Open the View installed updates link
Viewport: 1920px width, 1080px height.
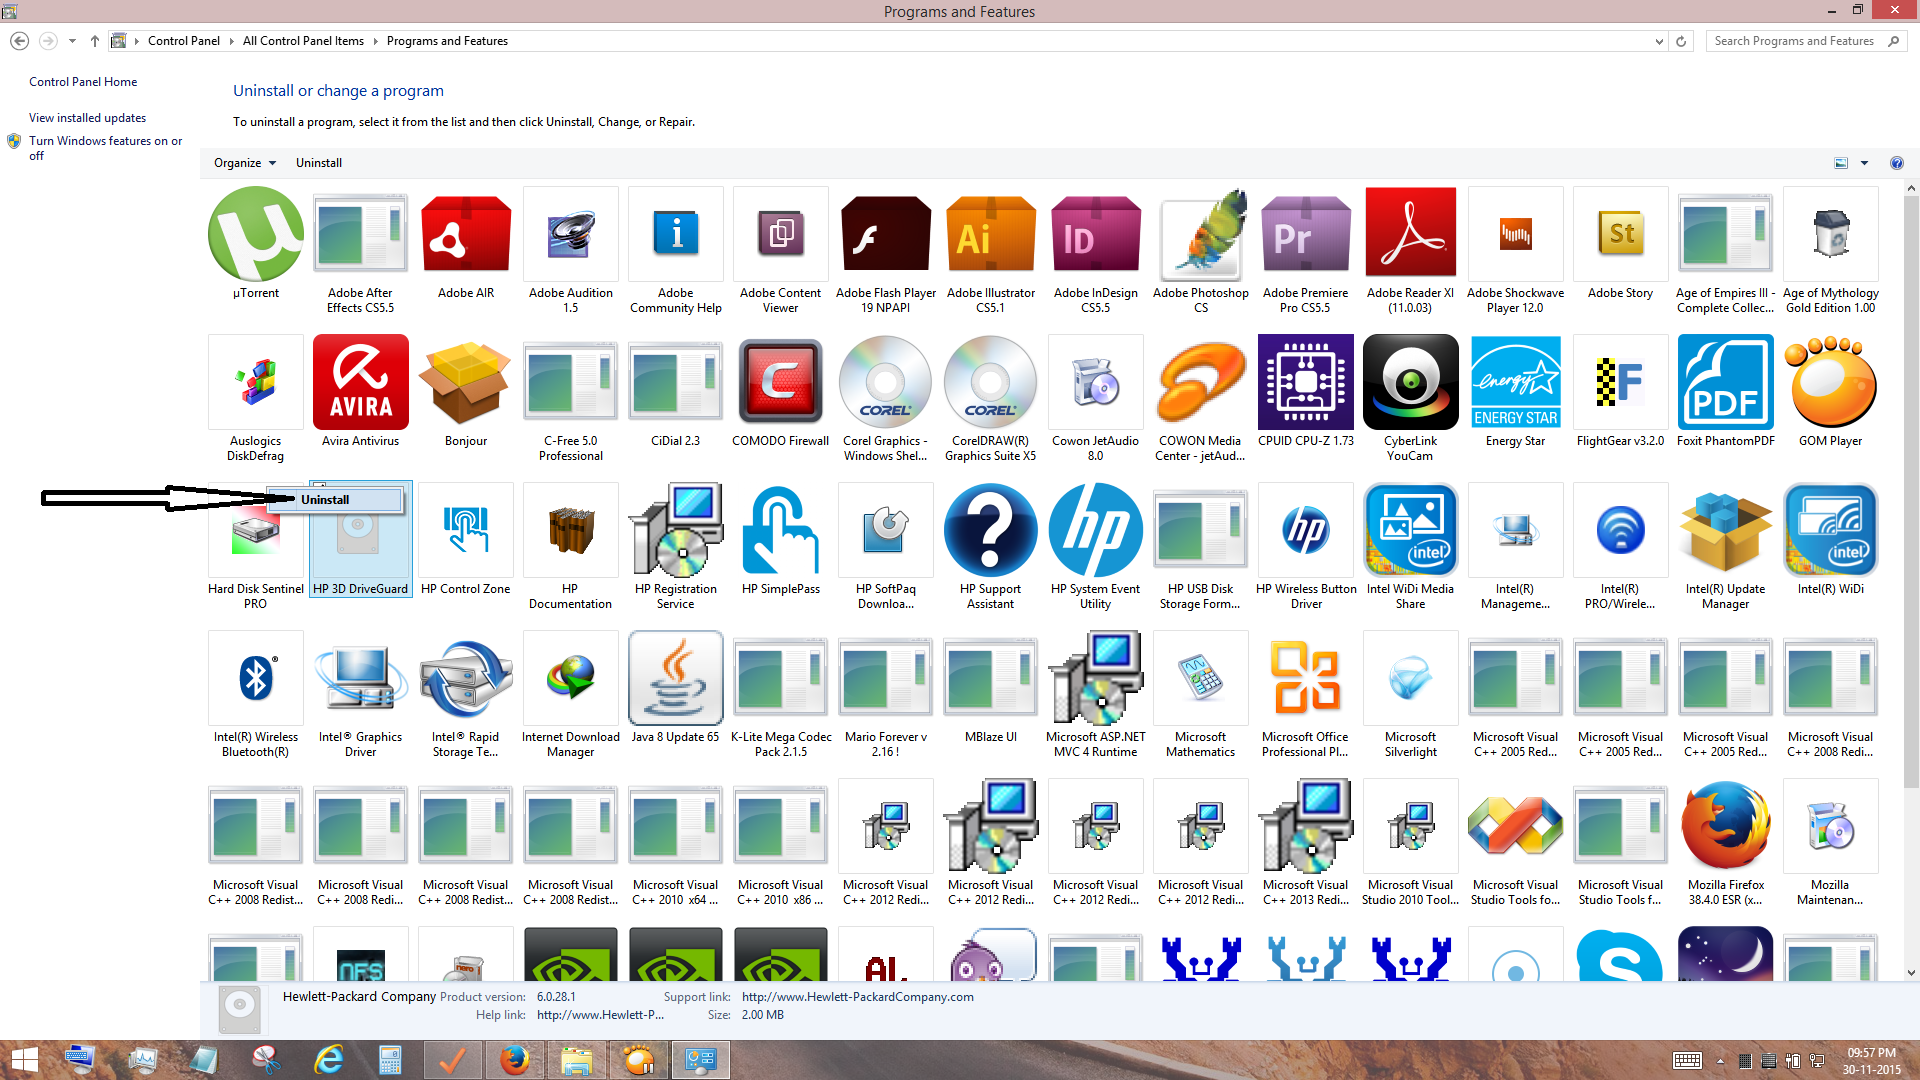click(x=87, y=118)
